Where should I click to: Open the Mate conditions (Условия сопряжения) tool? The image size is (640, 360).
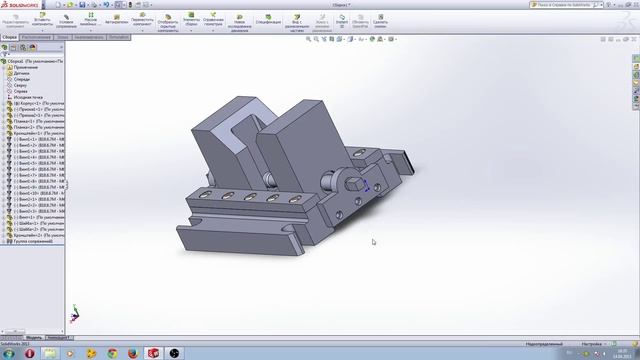point(66,22)
